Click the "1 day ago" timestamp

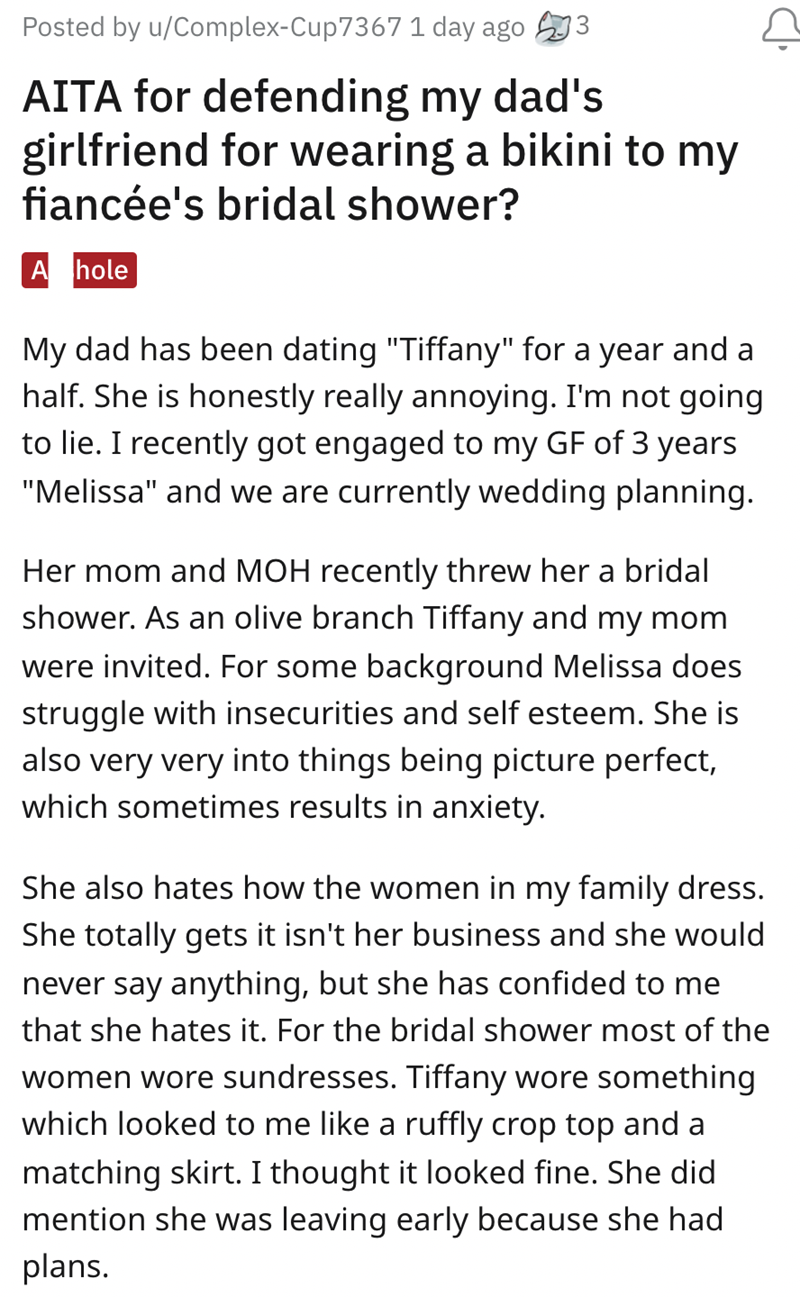point(466,27)
